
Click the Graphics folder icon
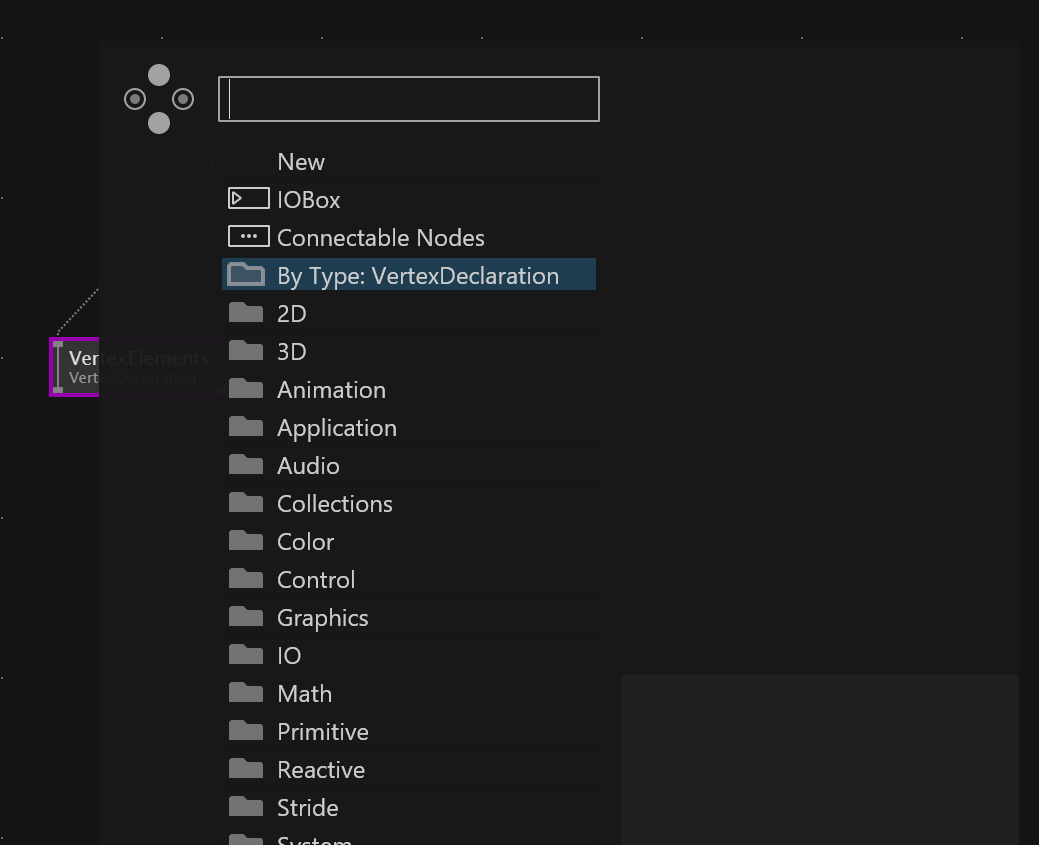[246, 617]
